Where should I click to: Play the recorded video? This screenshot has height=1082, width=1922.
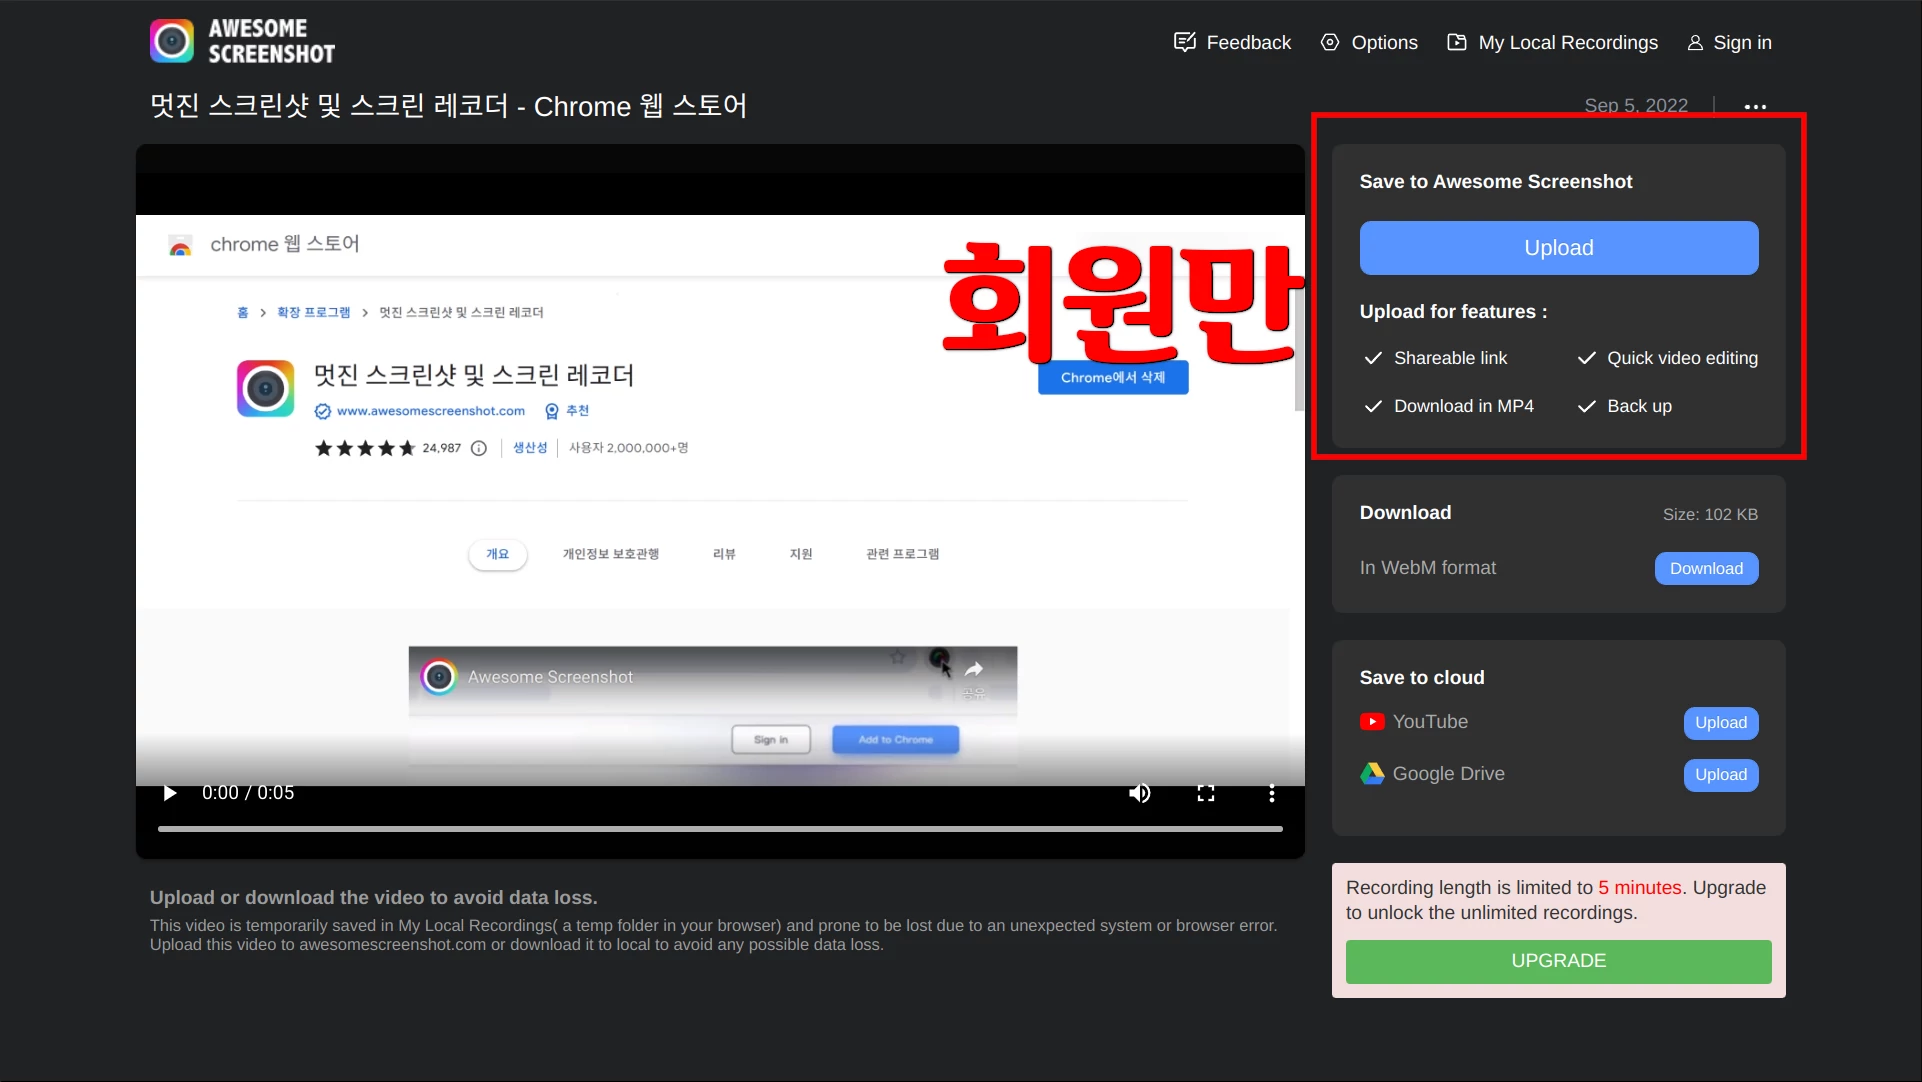click(x=169, y=793)
